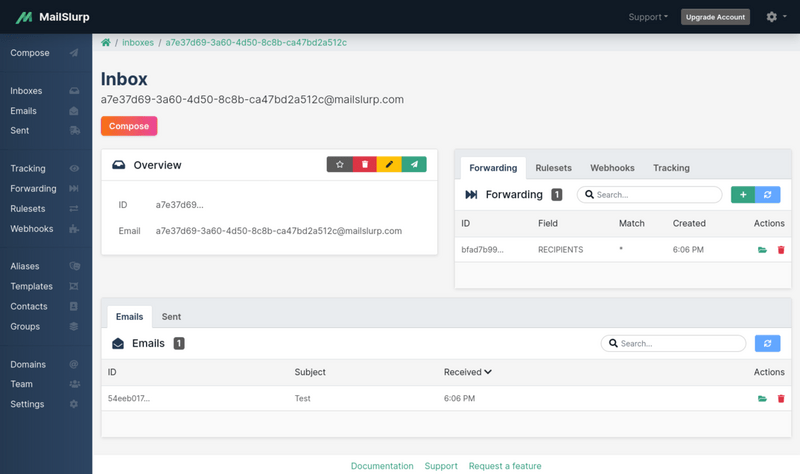Viewport: 800px width, 474px height.
Task: Click the Overview email address value
Action: click(279, 231)
